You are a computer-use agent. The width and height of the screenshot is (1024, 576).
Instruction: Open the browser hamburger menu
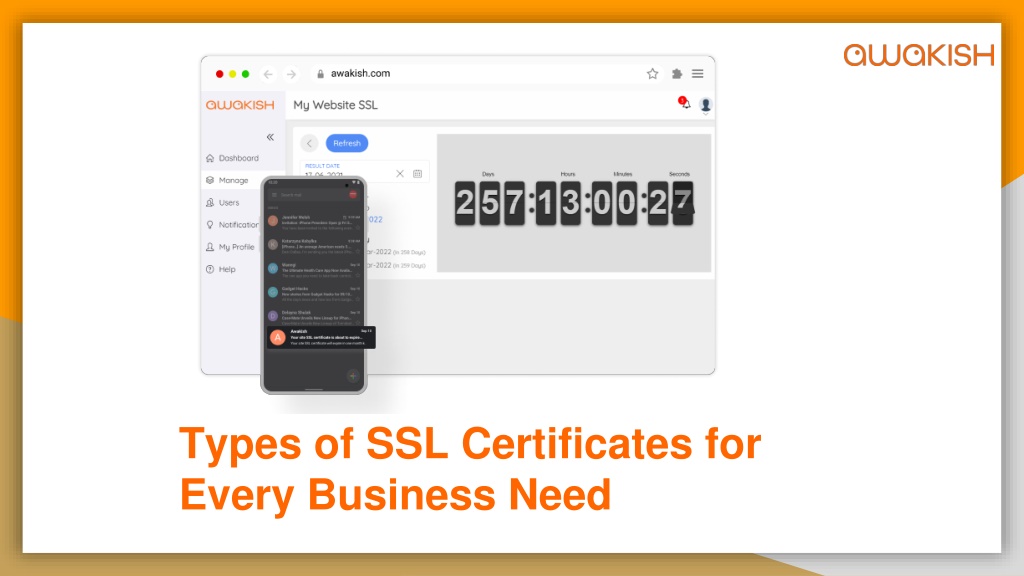(697, 74)
